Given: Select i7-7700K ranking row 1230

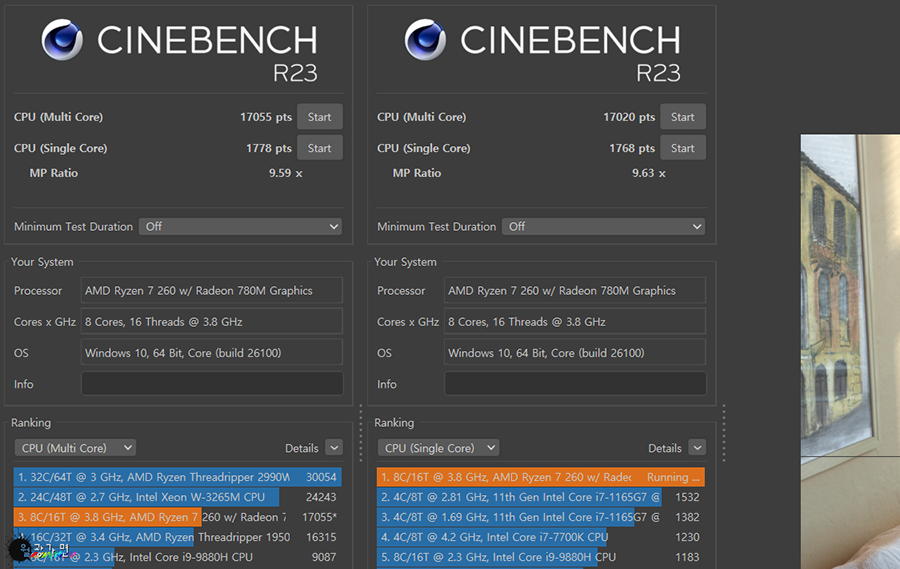Looking at the screenshot, I should 541,537.
